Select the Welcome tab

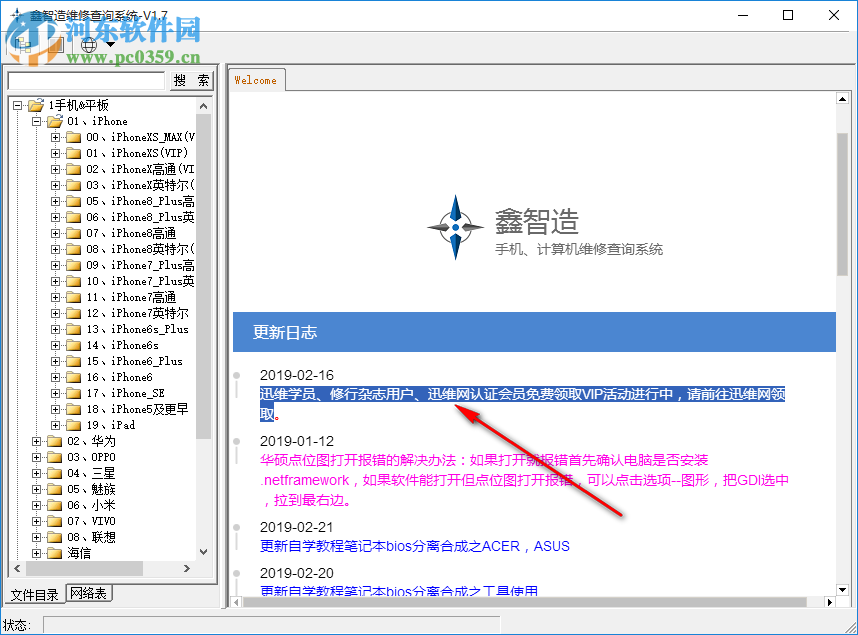(x=256, y=80)
